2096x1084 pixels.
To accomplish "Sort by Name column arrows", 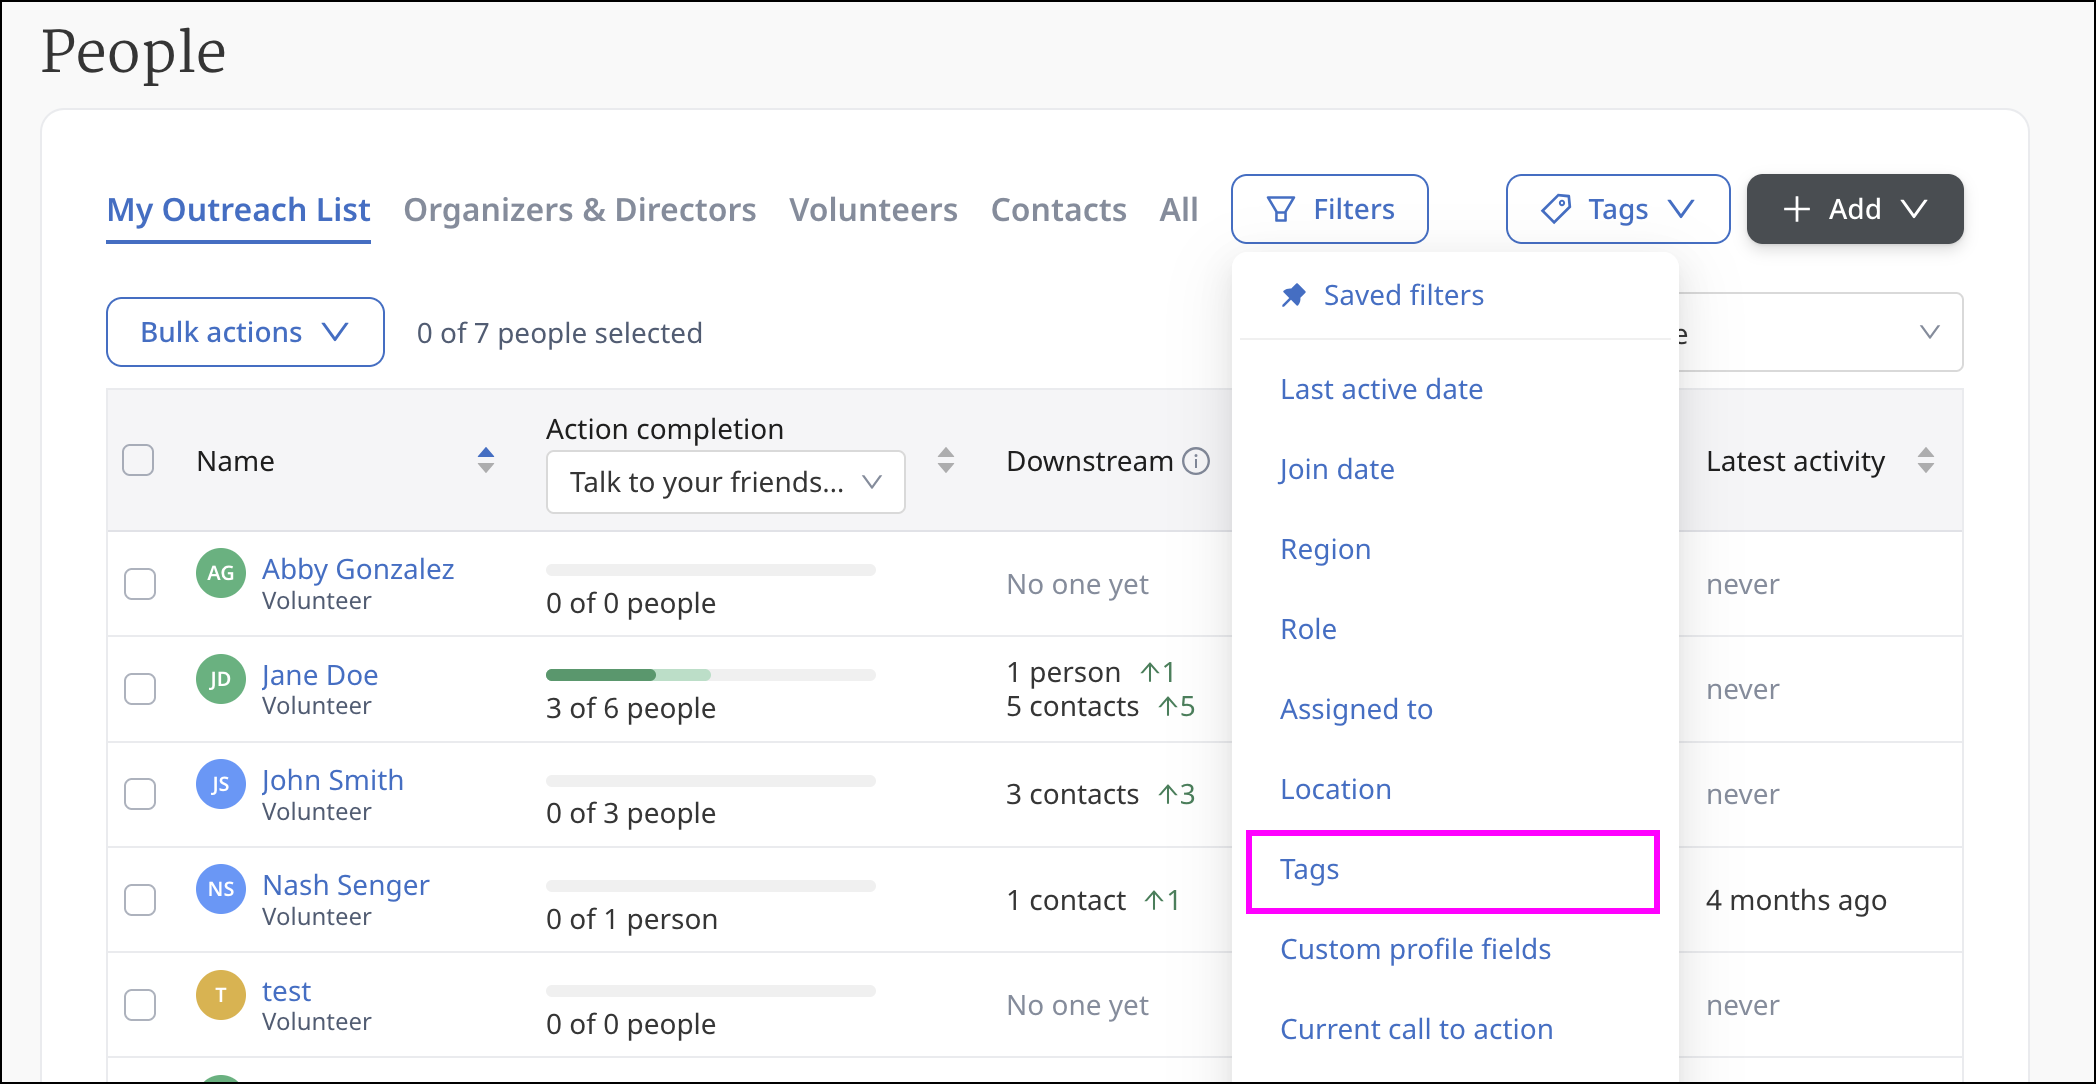I will pos(486,461).
